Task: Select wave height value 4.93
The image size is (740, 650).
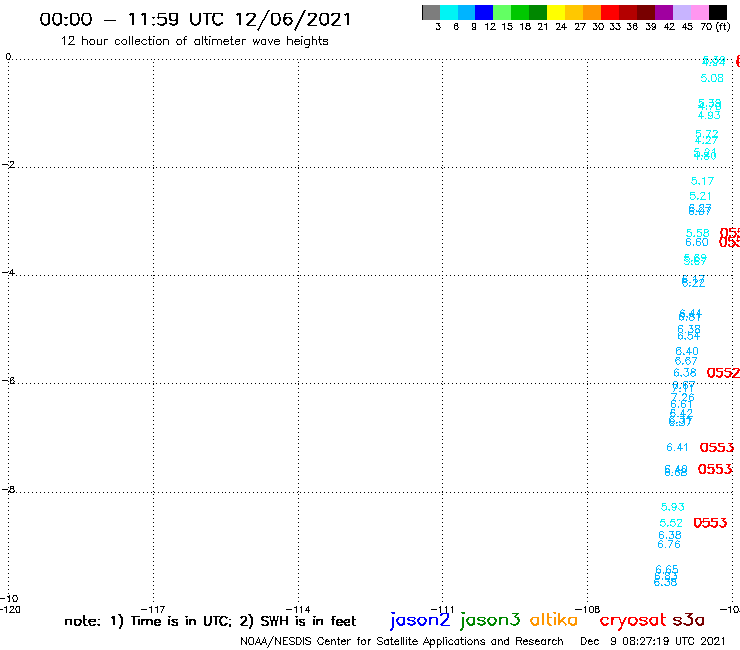Action: coord(709,115)
